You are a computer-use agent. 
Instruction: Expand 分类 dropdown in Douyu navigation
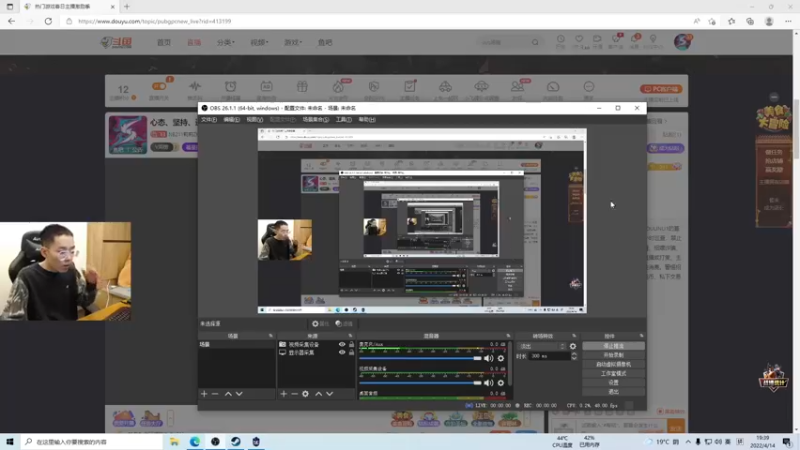point(226,42)
